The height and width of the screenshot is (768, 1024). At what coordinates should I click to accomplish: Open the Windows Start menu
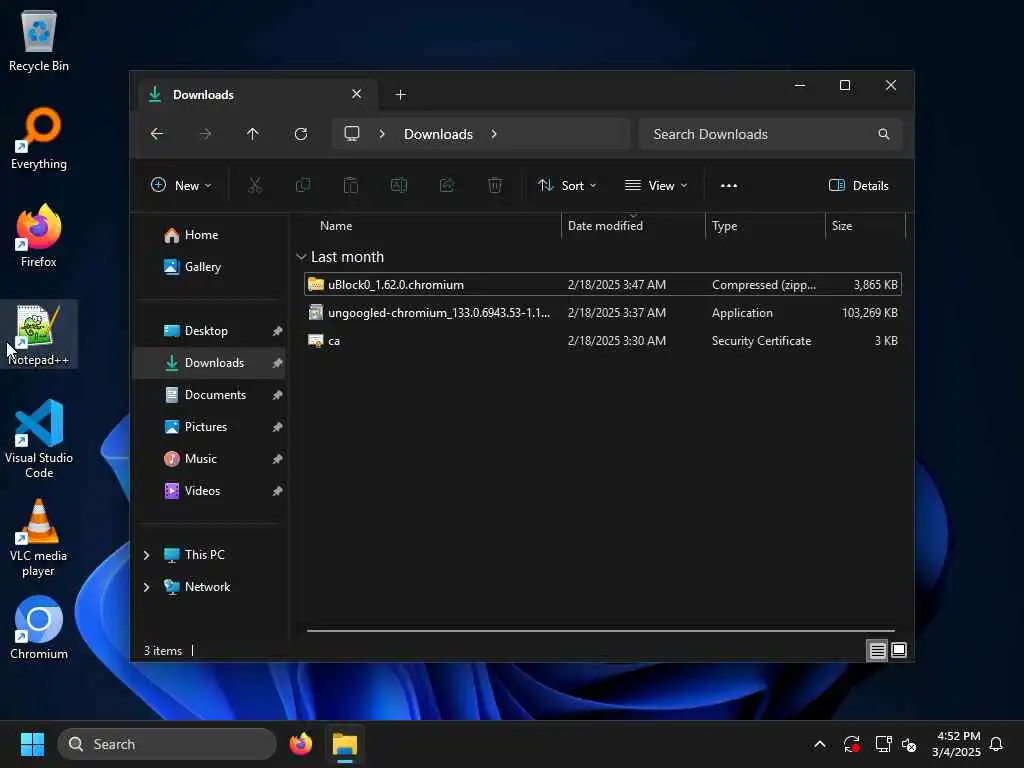click(32, 744)
